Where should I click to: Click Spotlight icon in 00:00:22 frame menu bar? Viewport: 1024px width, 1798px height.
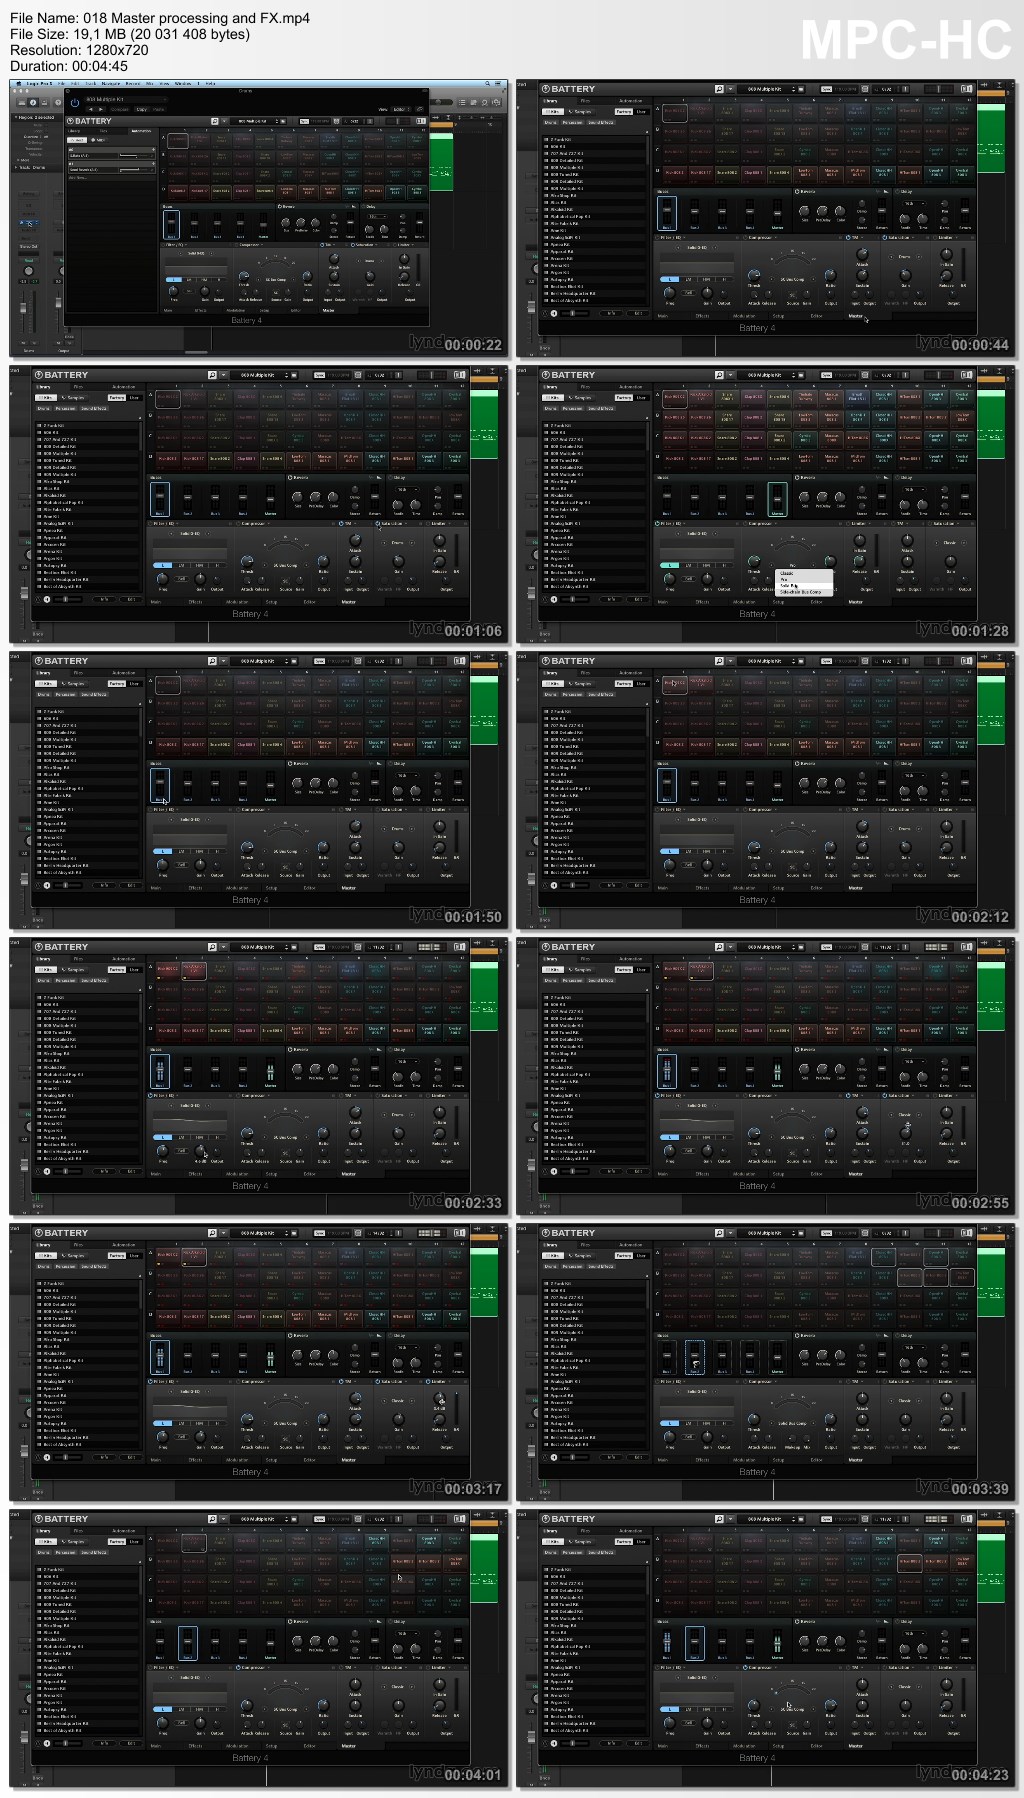488,84
